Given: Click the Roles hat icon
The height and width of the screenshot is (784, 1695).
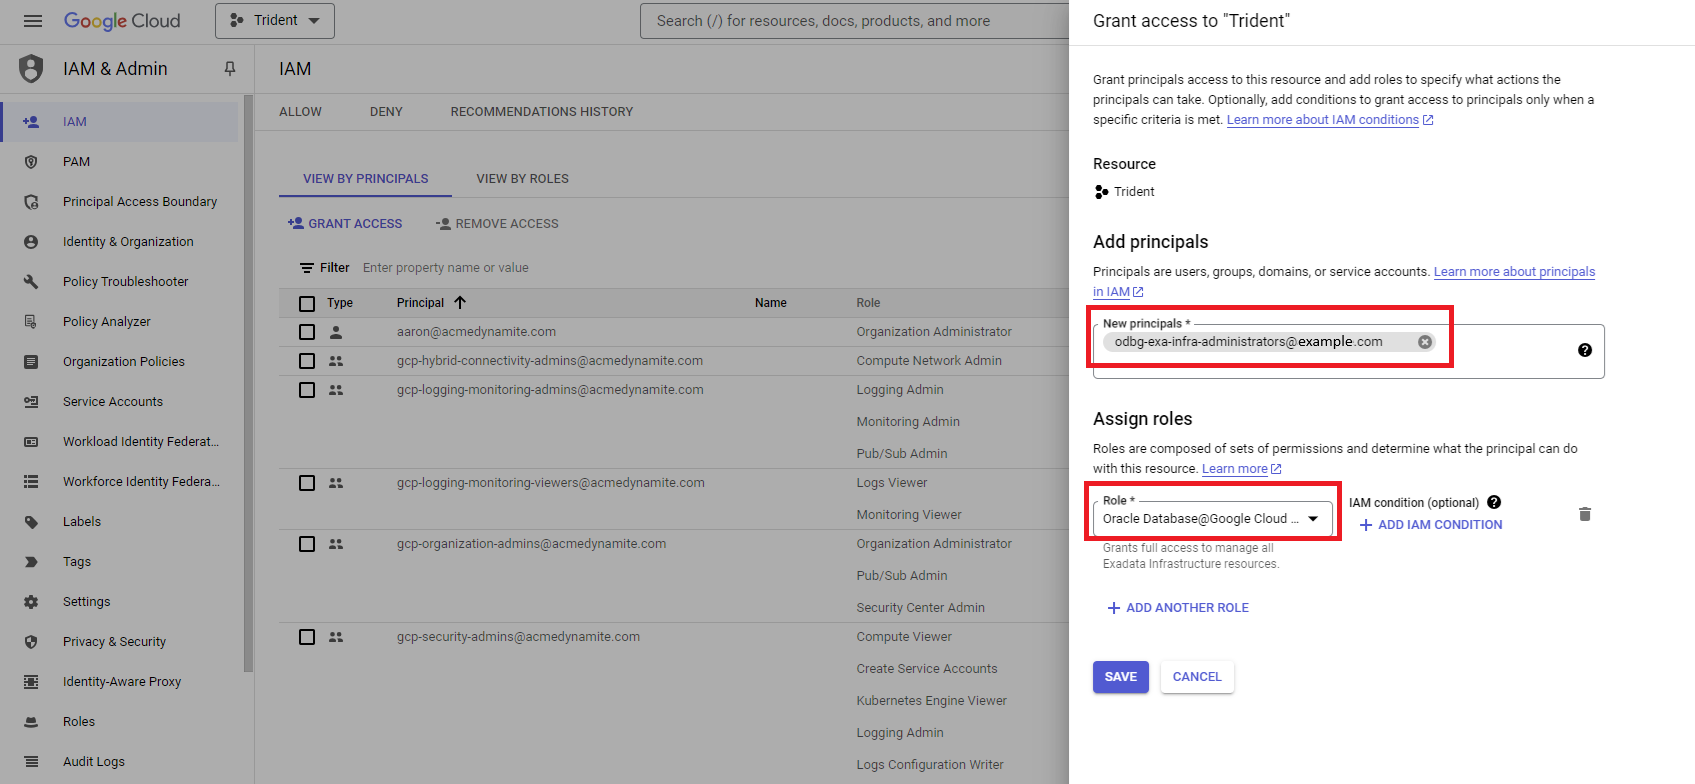Looking at the screenshot, I should tap(31, 722).
